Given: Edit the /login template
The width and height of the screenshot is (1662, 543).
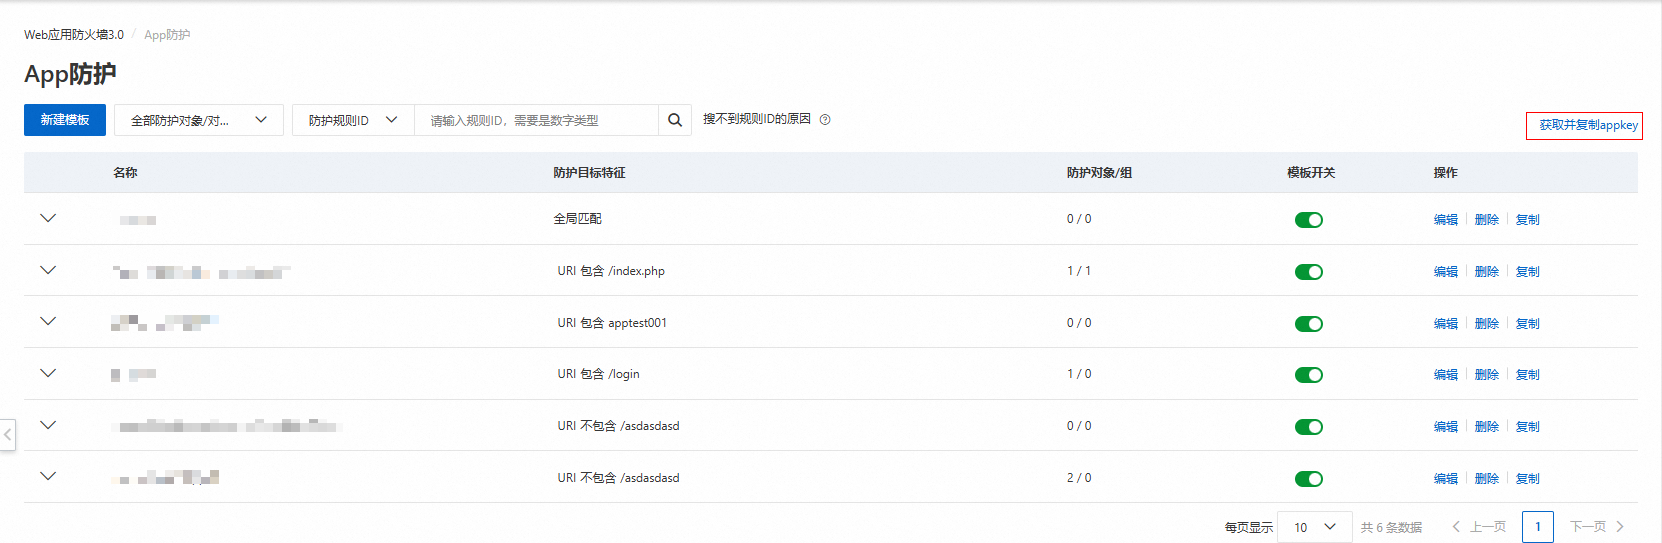Looking at the screenshot, I should (1445, 375).
